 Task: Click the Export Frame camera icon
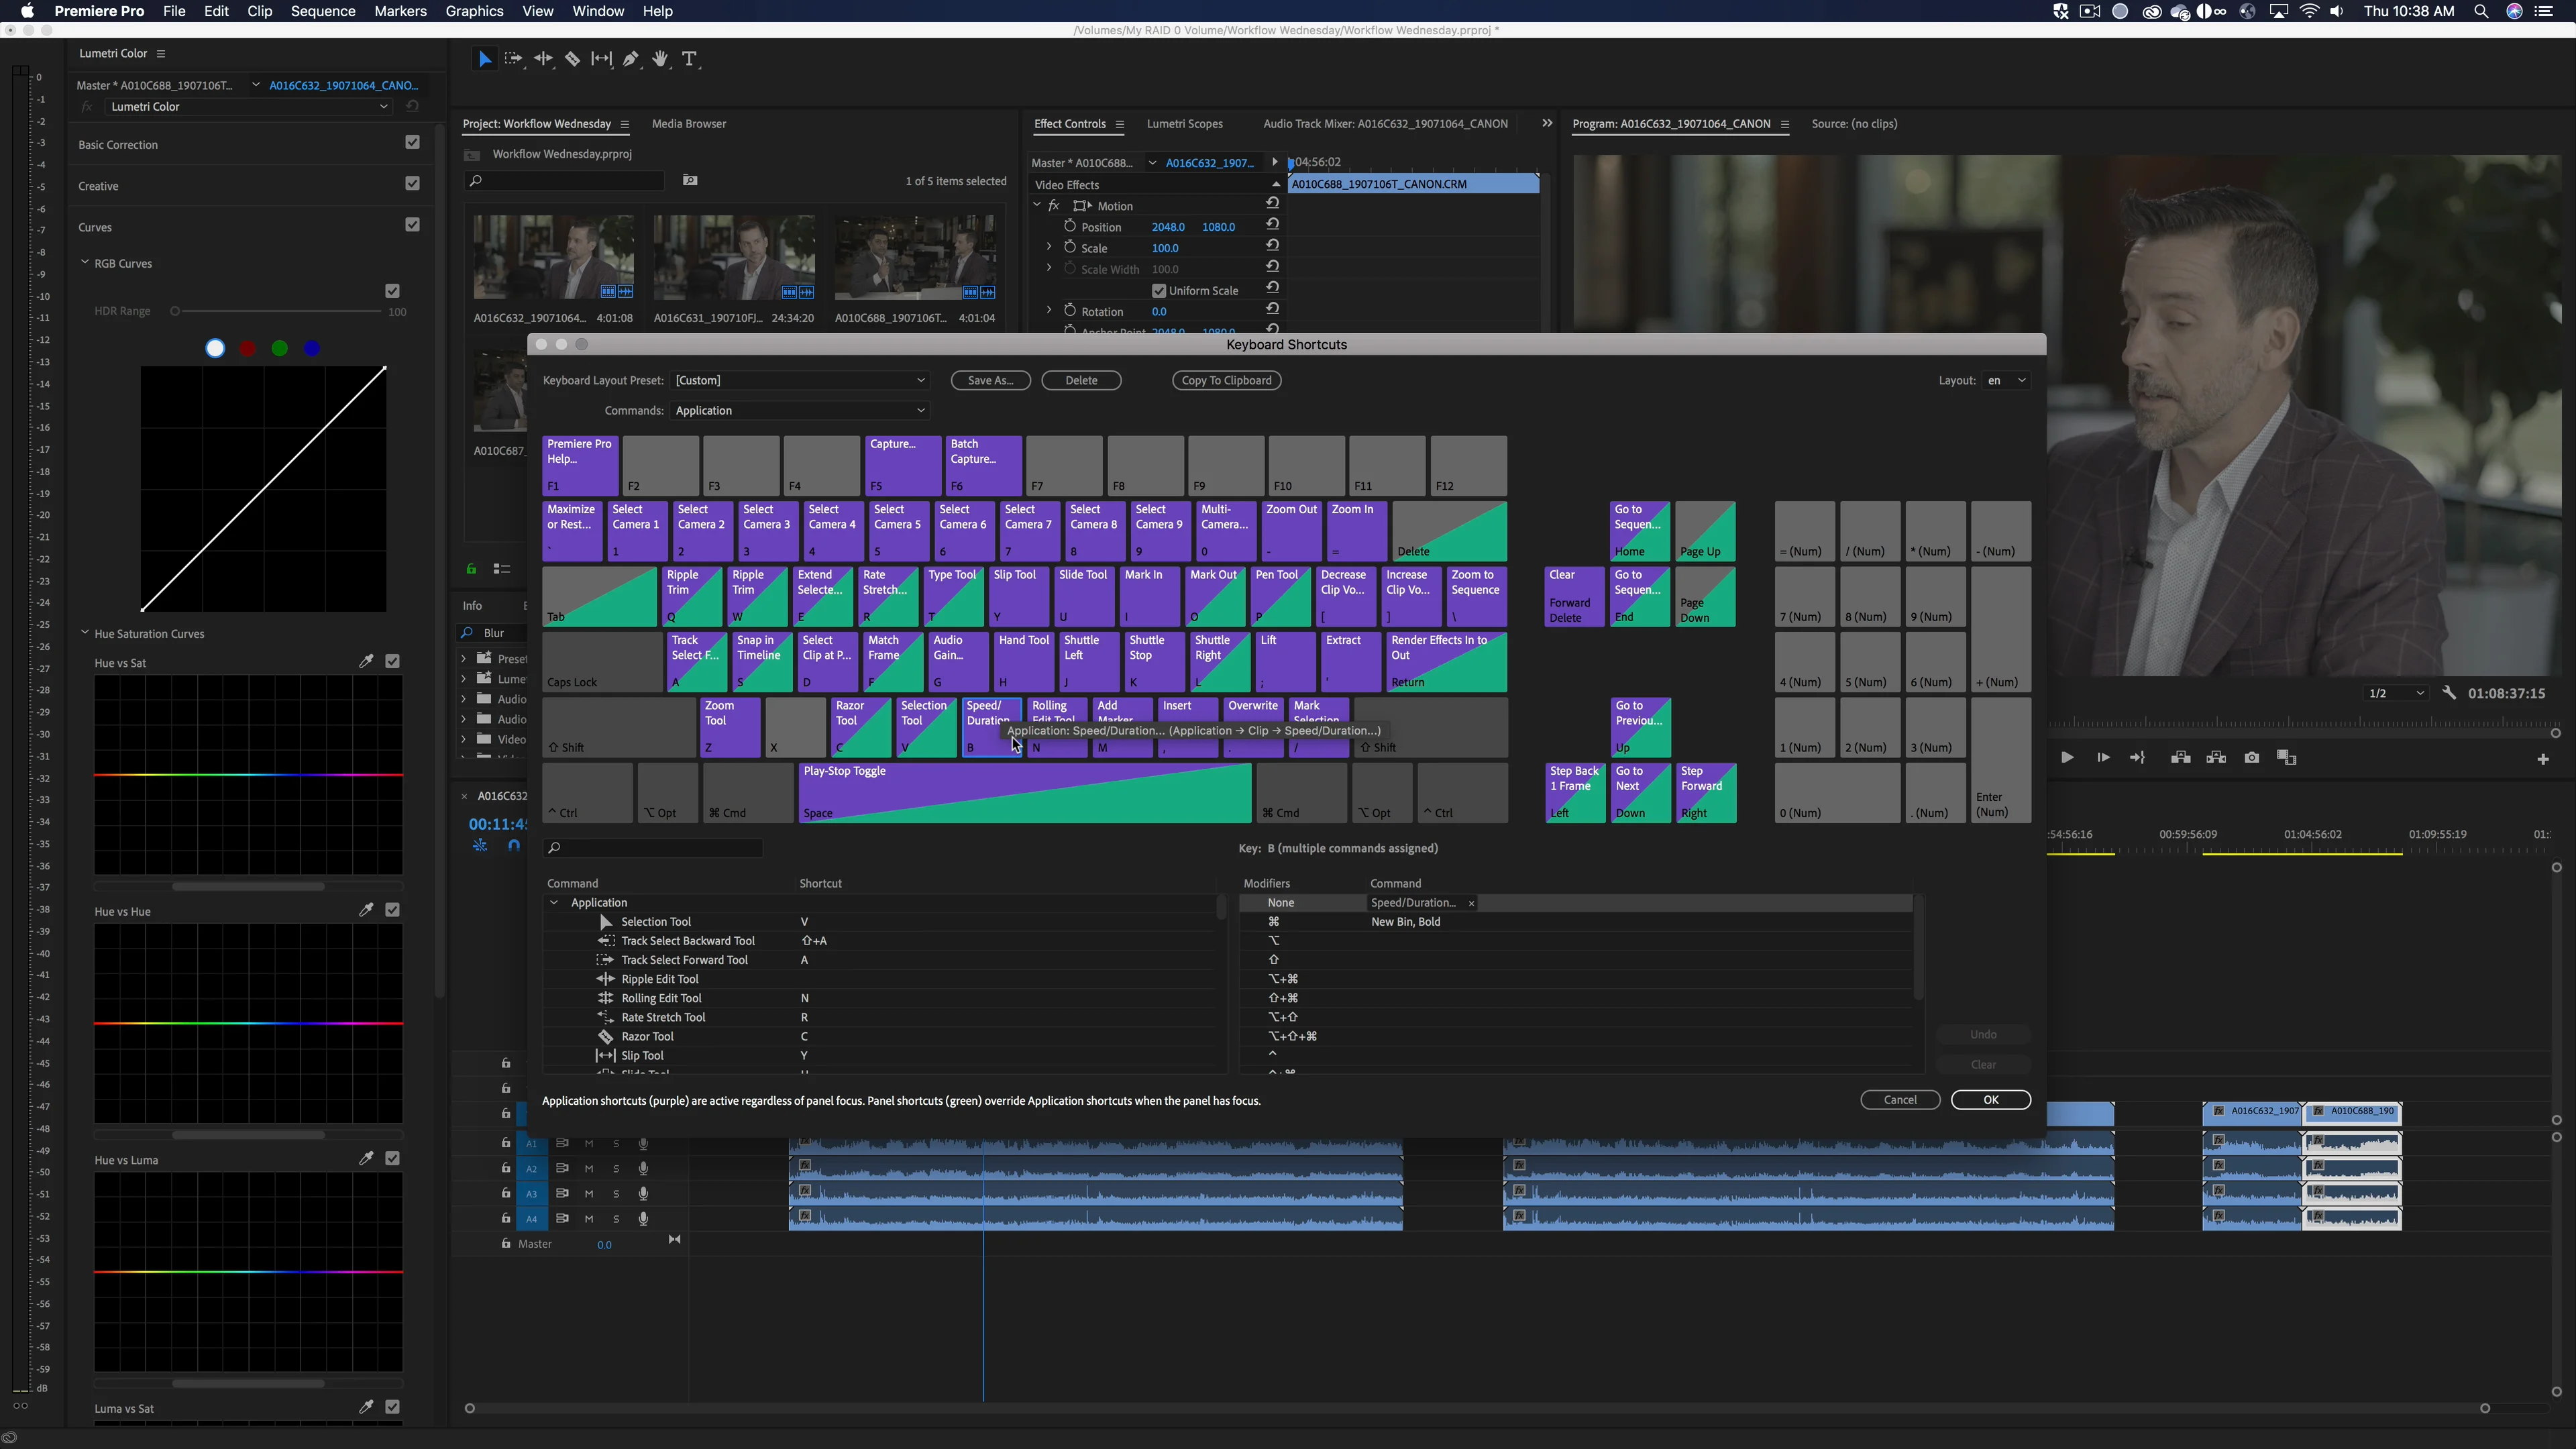(2251, 757)
